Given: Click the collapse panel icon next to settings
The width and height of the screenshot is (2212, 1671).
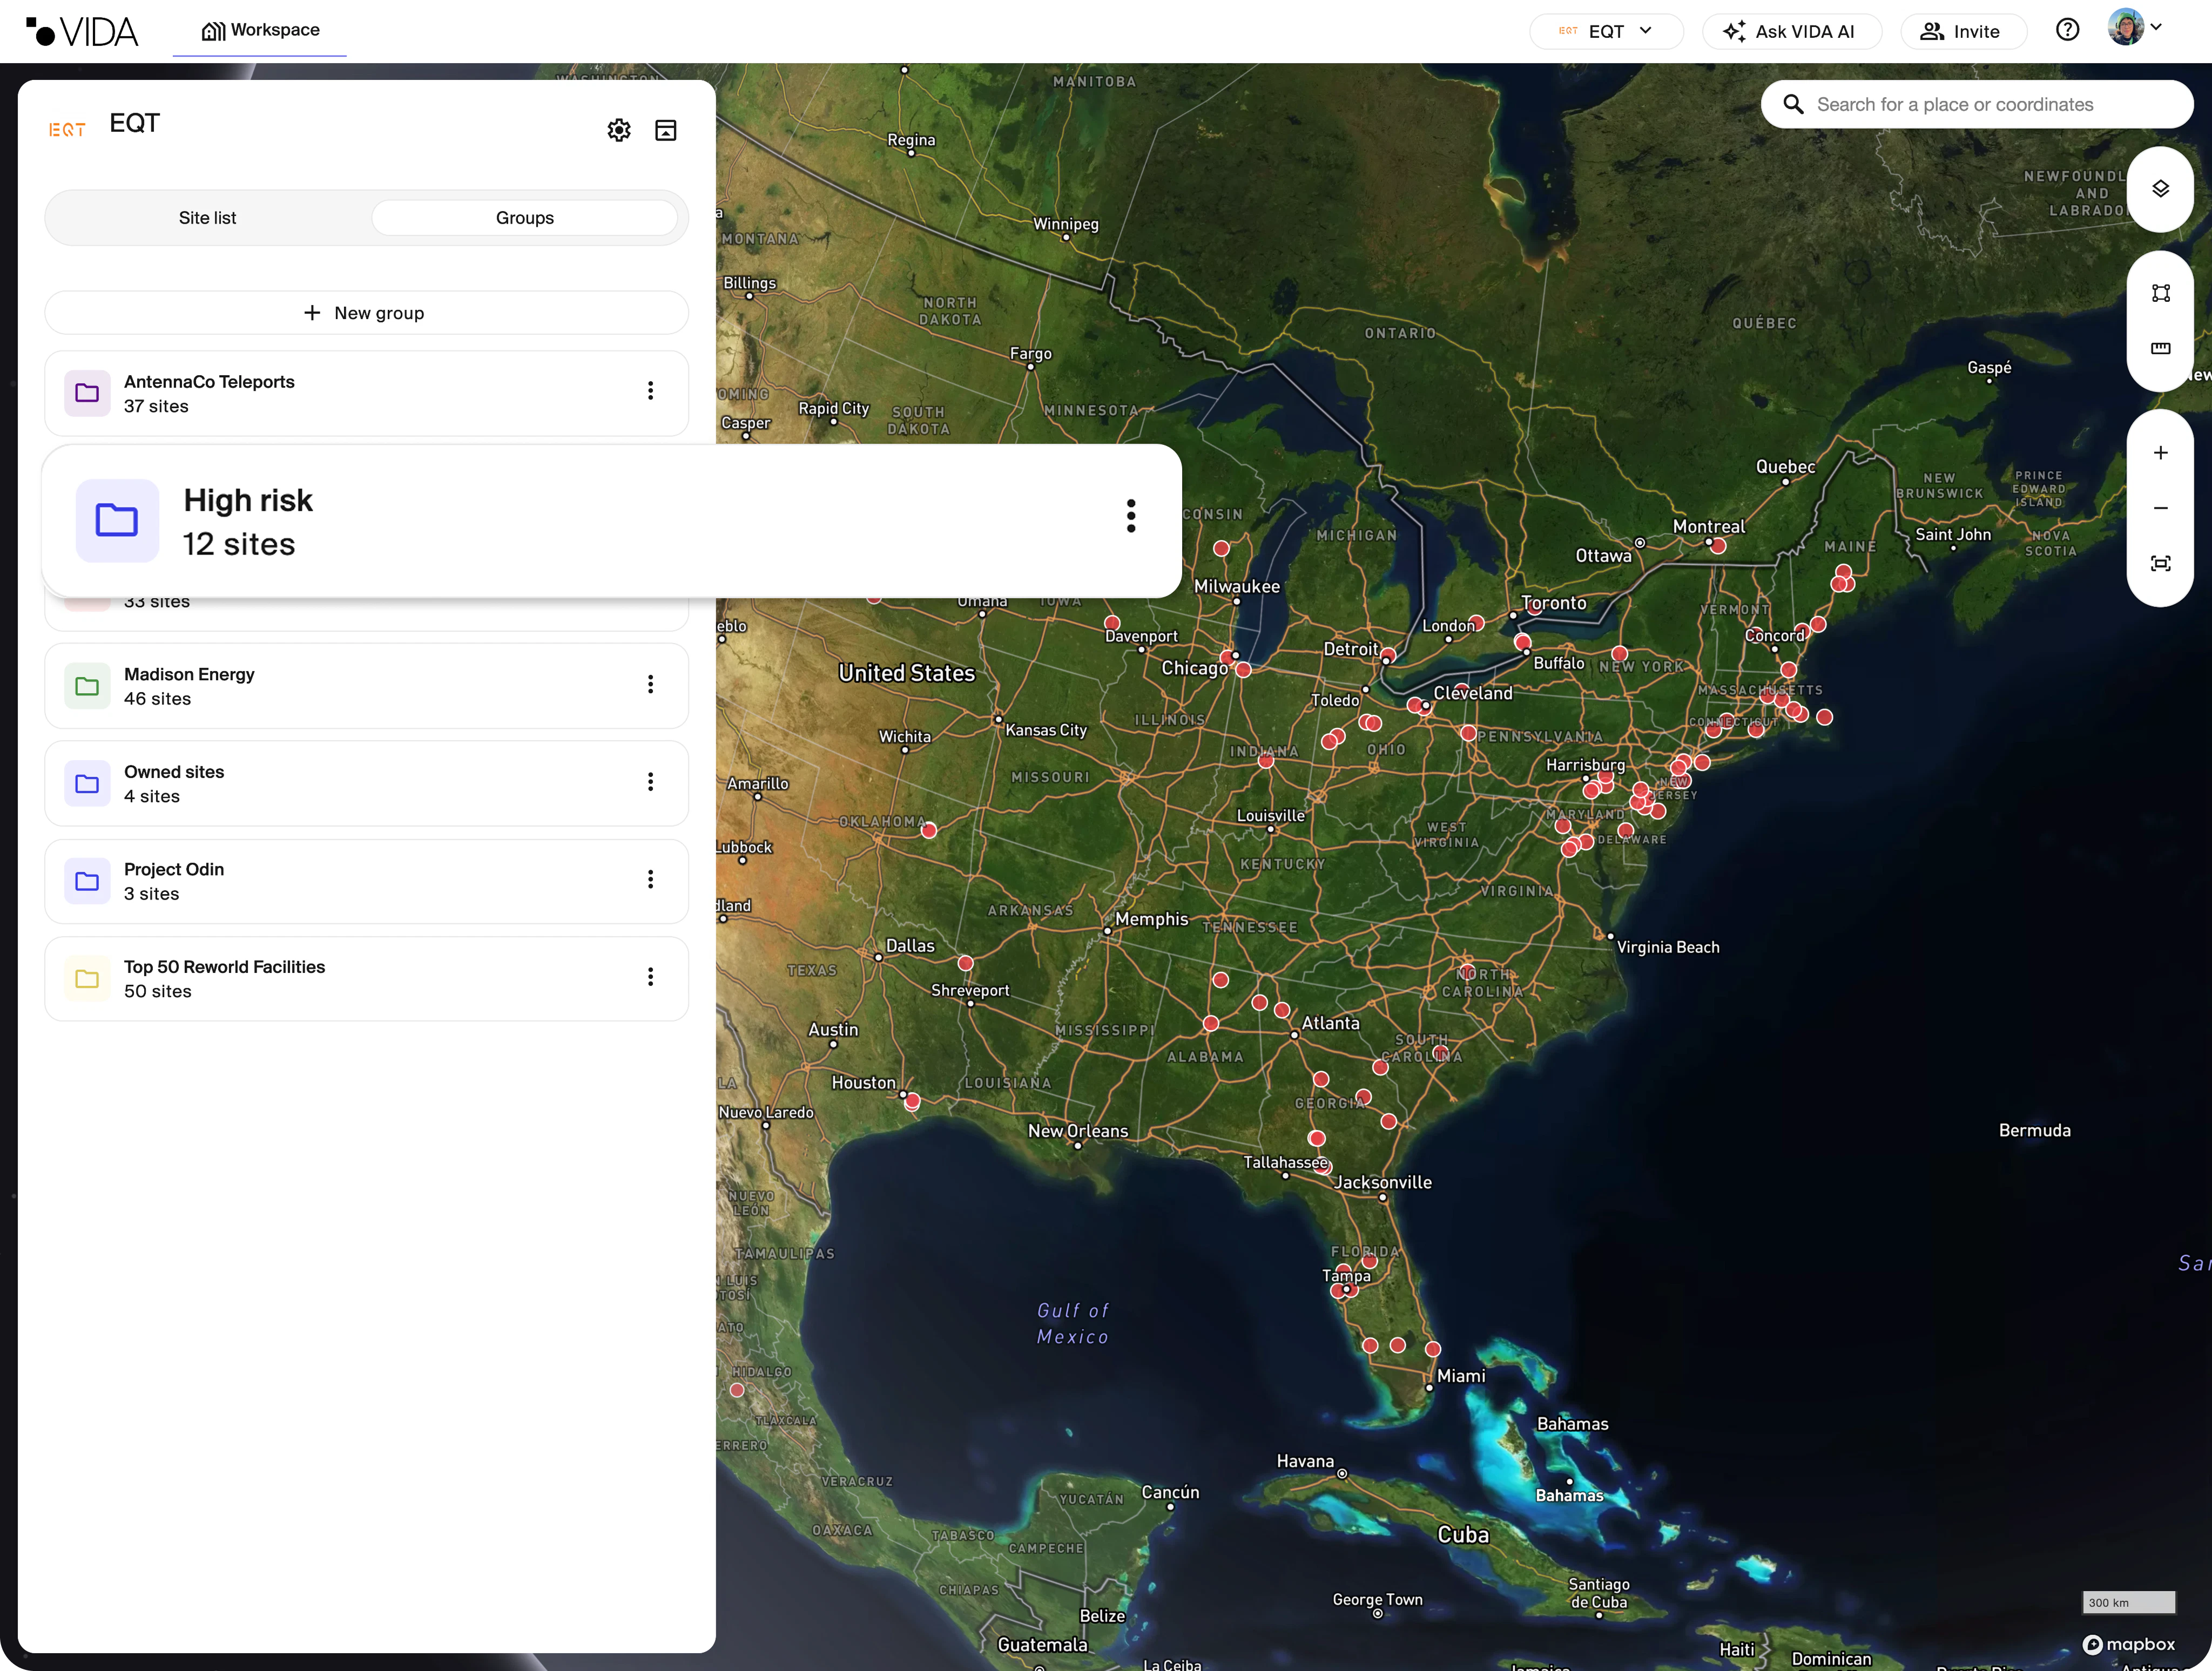Looking at the screenshot, I should tap(666, 130).
